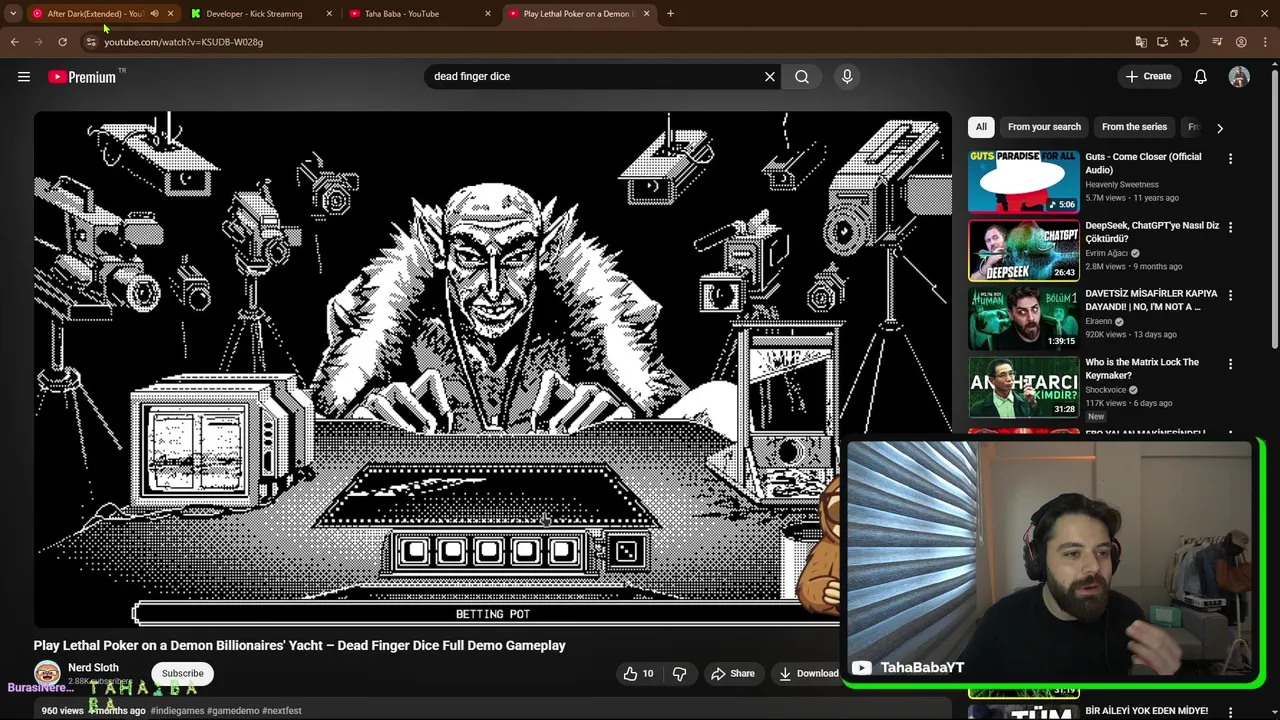This screenshot has width=1280, height=720.
Task: Switch to the After Dark(Extended) tab
Action: tap(95, 14)
